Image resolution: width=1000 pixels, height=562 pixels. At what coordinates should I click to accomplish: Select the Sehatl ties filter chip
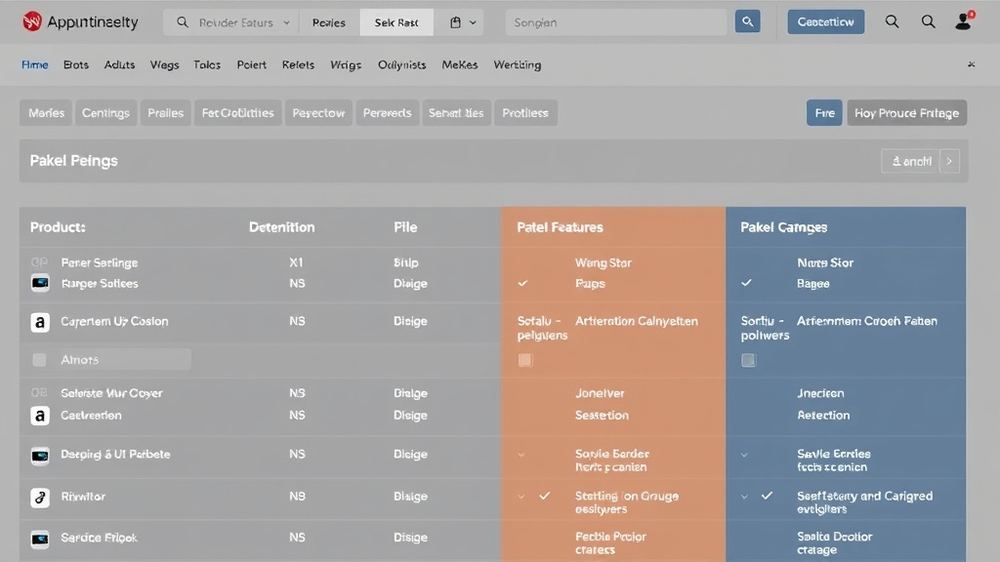tap(456, 113)
